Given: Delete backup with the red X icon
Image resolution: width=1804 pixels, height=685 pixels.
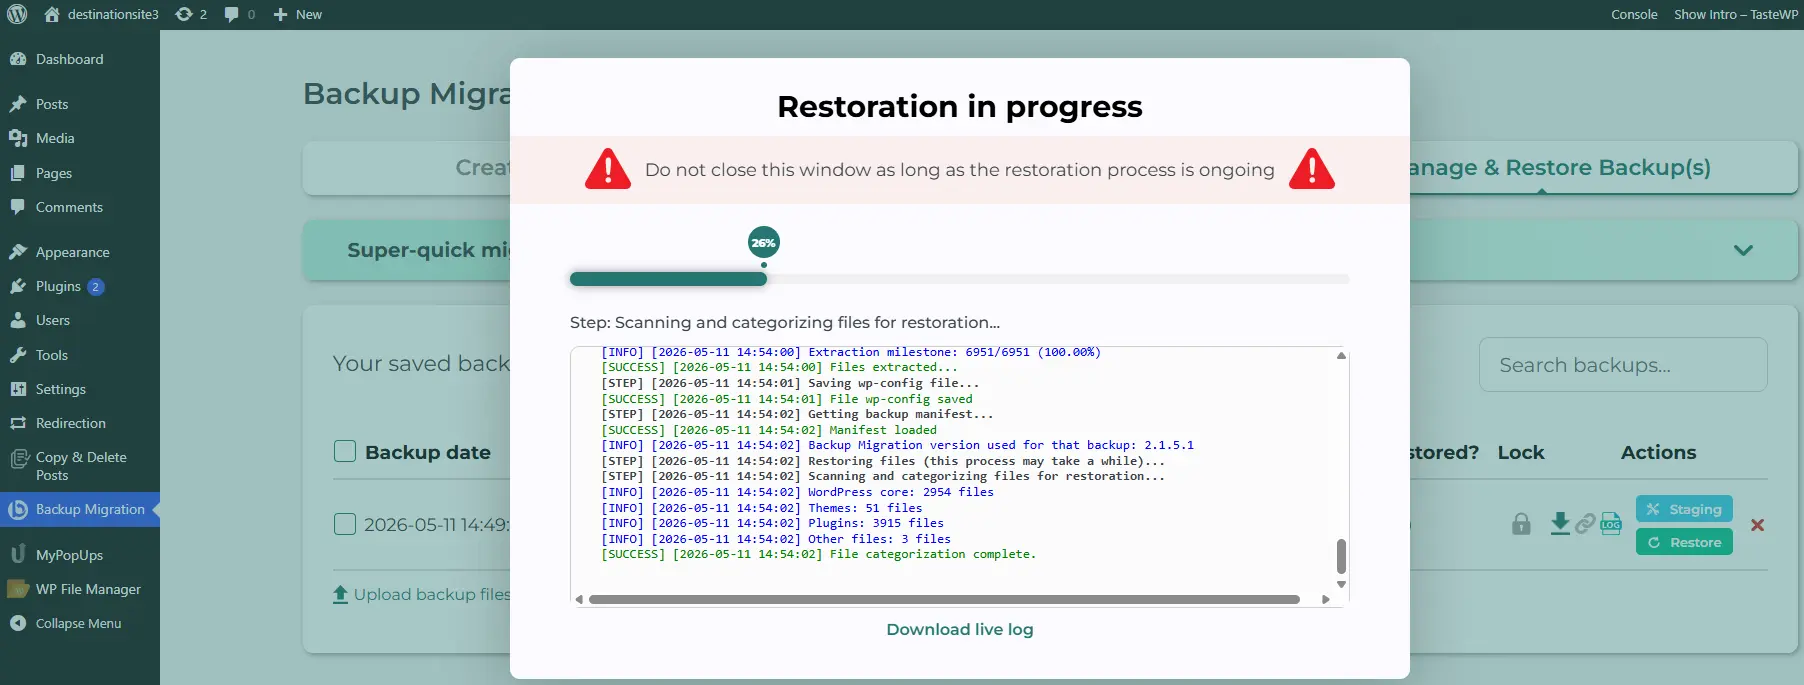Looking at the screenshot, I should (x=1757, y=525).
